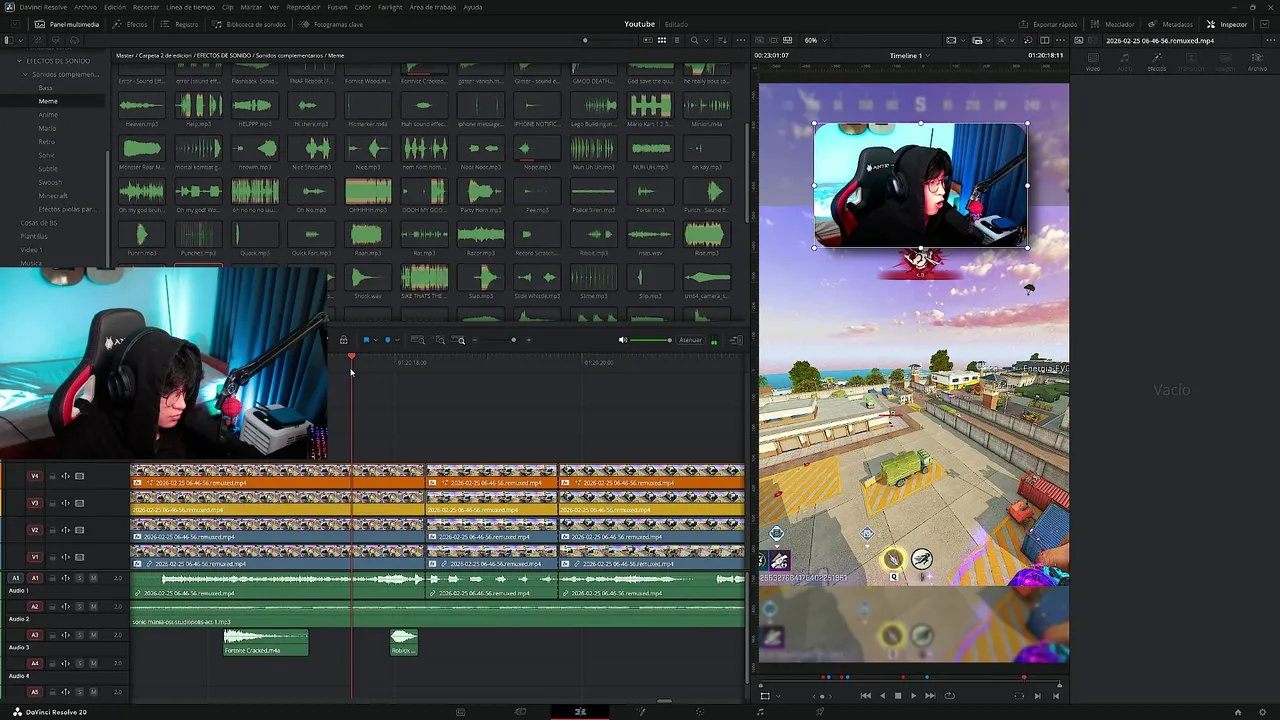Select the Meme sound folder
Screen dimensions: 1280x720
pos(48,101)
